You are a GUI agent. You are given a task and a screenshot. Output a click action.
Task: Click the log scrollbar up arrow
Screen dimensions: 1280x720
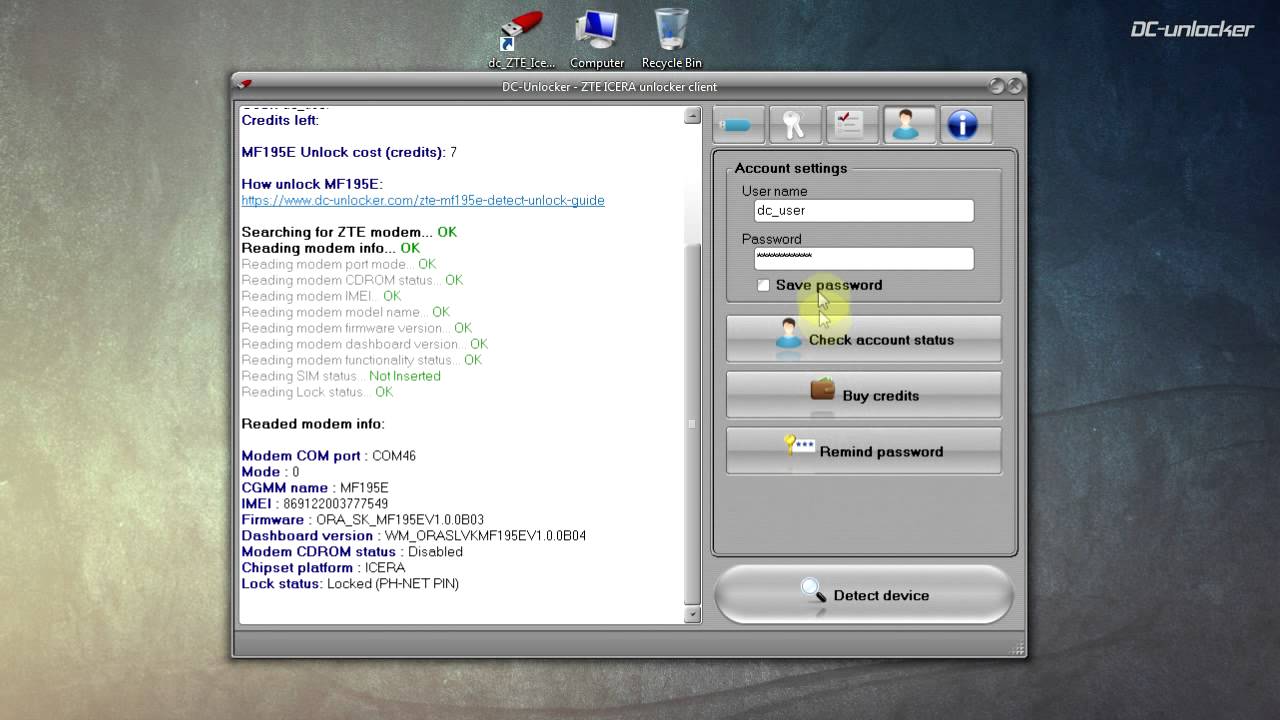[692, 116]
